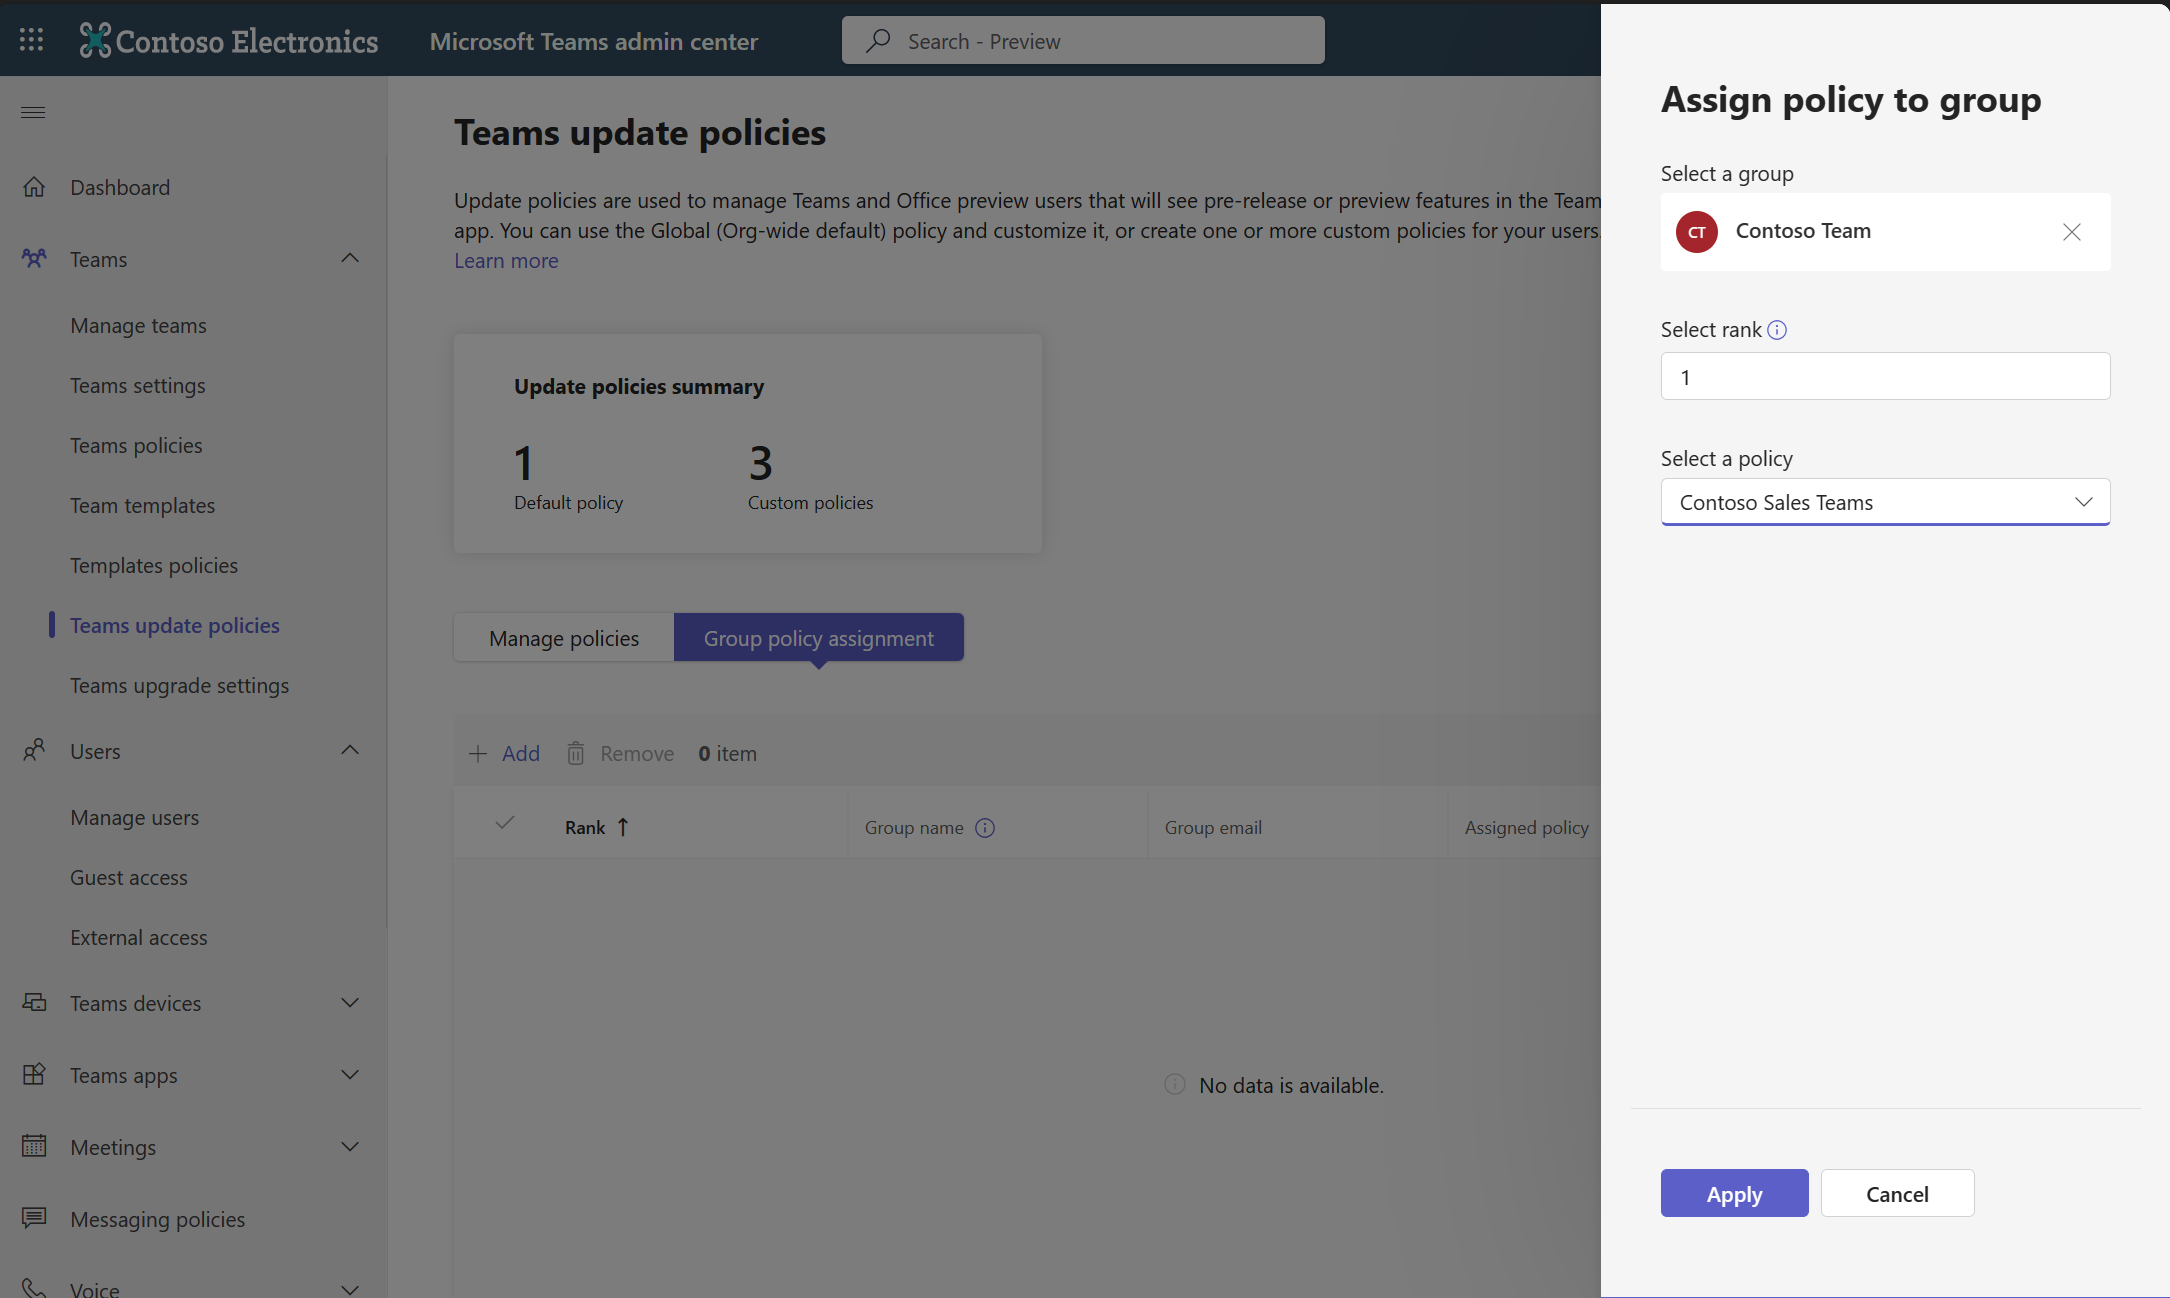Click Cancel to dismiss the panel
This screenshot has height=1298, width=2170.
[x=1897, y=1193]
